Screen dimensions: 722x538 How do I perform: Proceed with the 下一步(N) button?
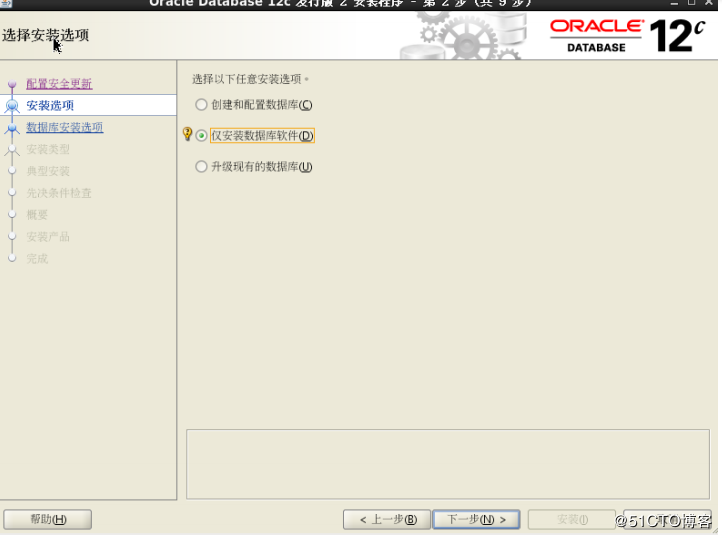(x=477, y=520)
